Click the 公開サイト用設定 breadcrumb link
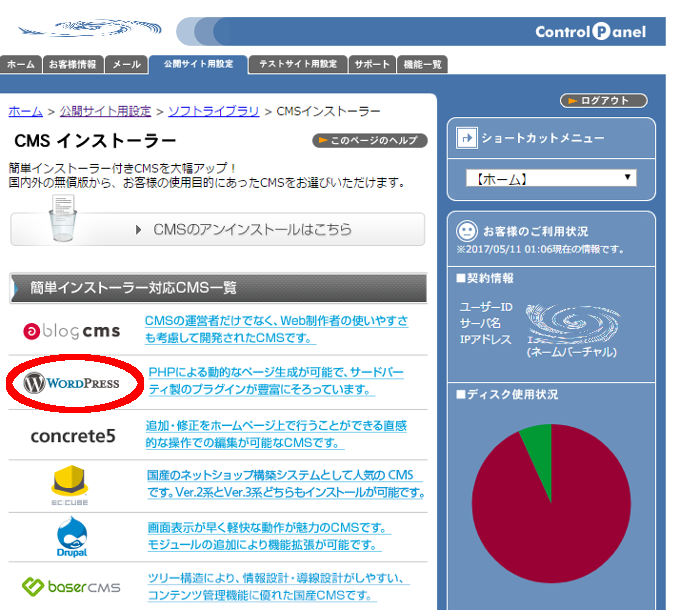 105,111
